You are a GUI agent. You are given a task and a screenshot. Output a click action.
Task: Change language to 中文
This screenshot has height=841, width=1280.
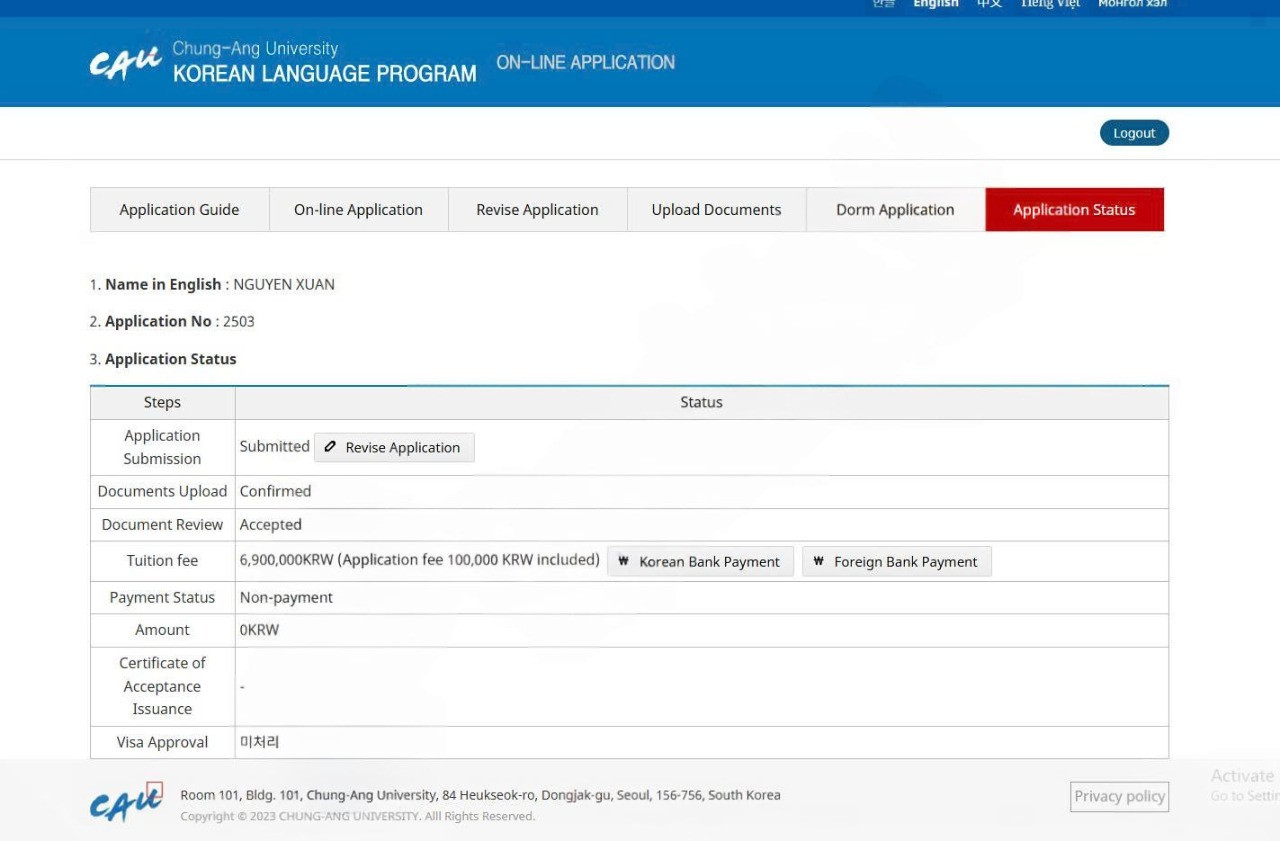point(989,4)
